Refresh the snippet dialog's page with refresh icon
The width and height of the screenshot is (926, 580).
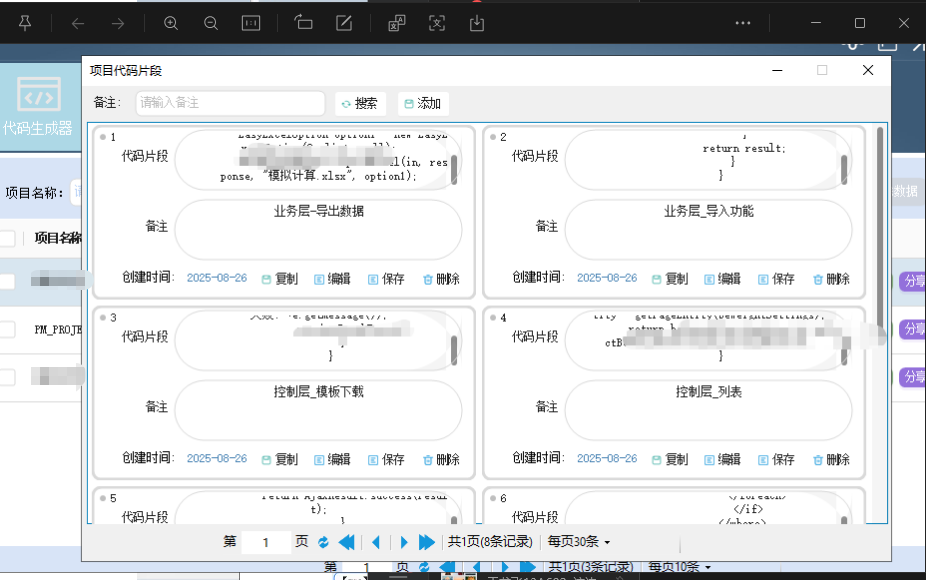coord(323,542)
